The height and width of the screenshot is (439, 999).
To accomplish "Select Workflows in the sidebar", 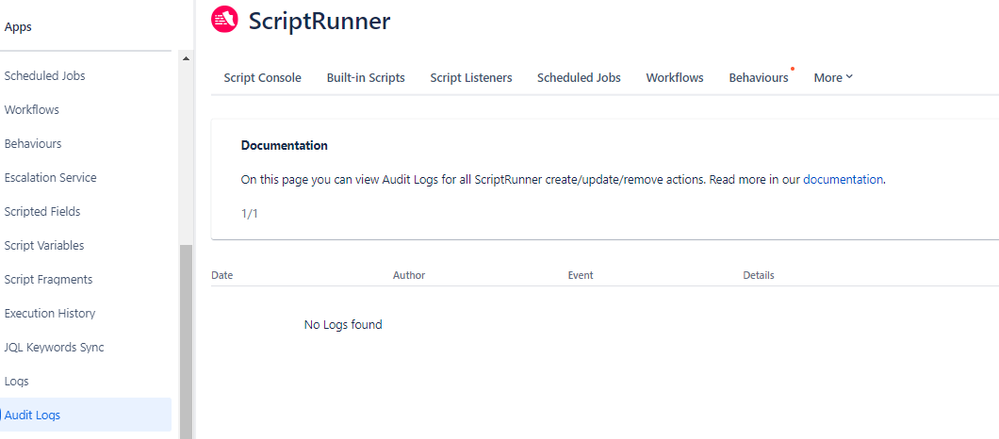I will [x=31, y=110].
